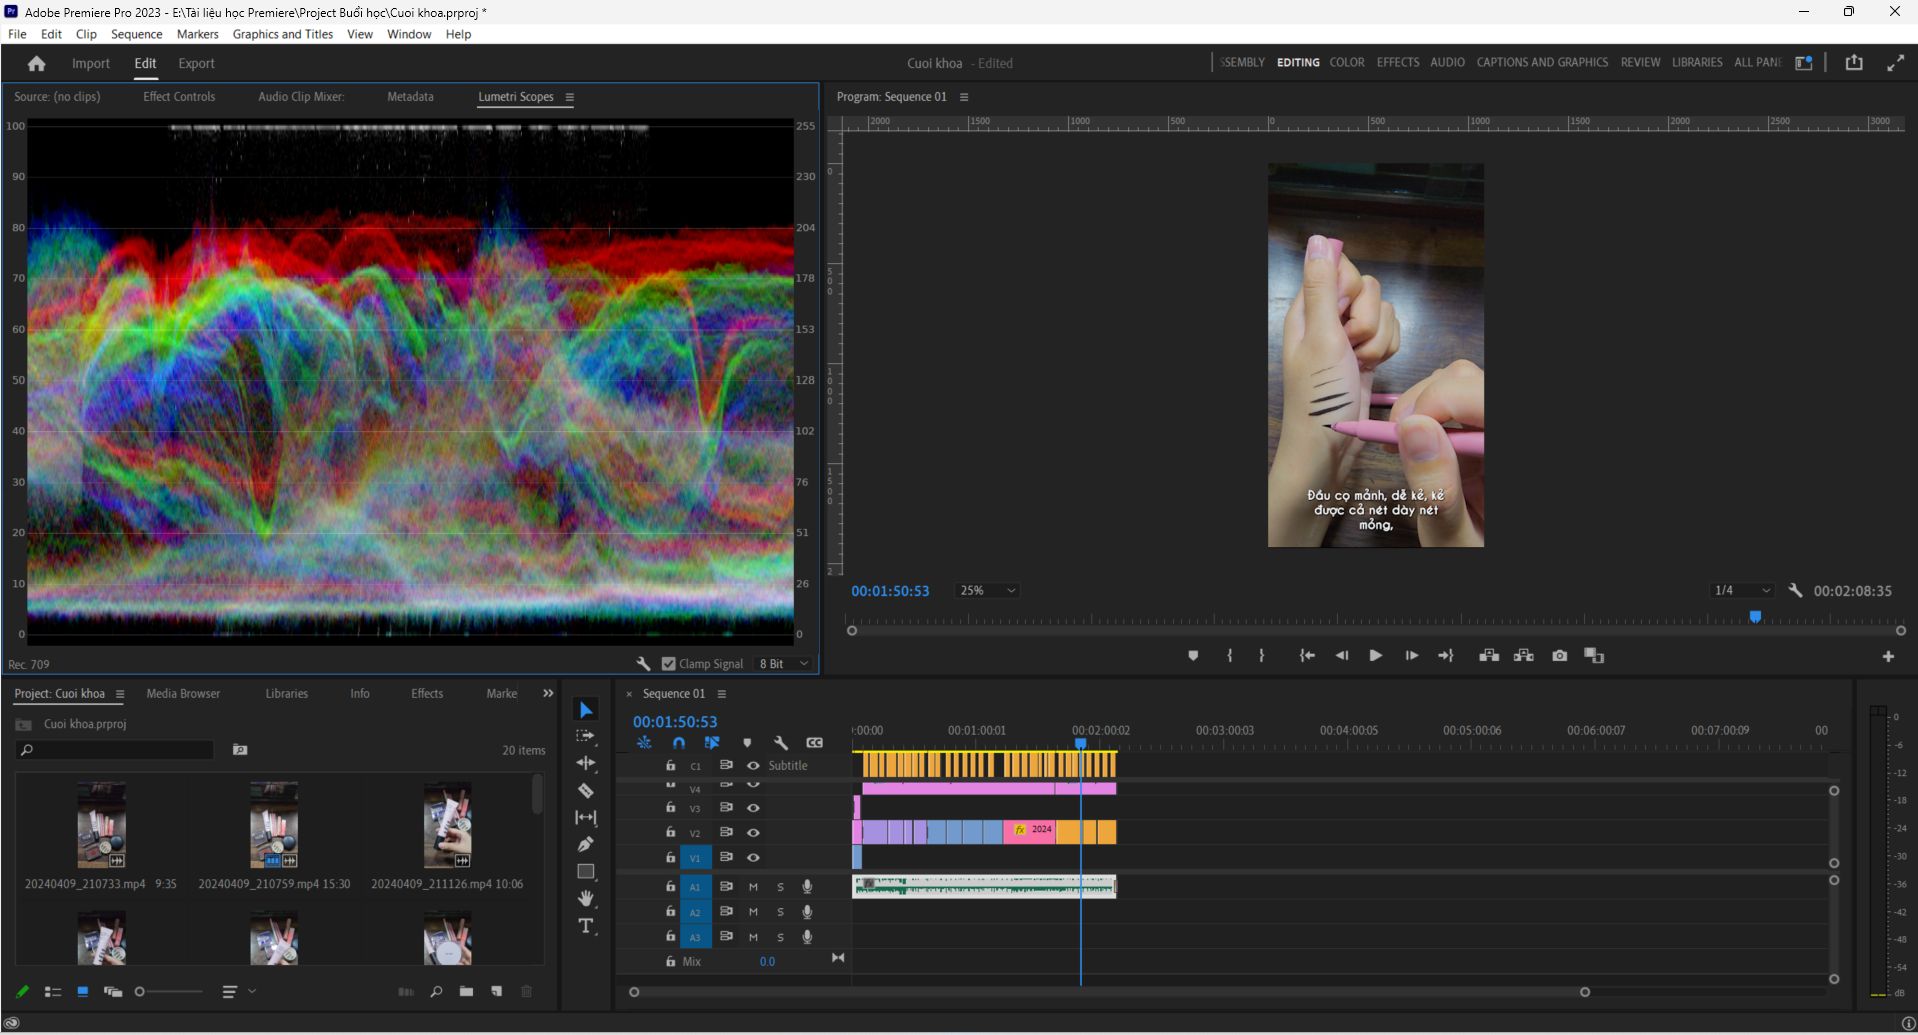Screen dimensions: 1918x1035
Task: Select the Rectangle tool
Action: click(x=586, y=871)
